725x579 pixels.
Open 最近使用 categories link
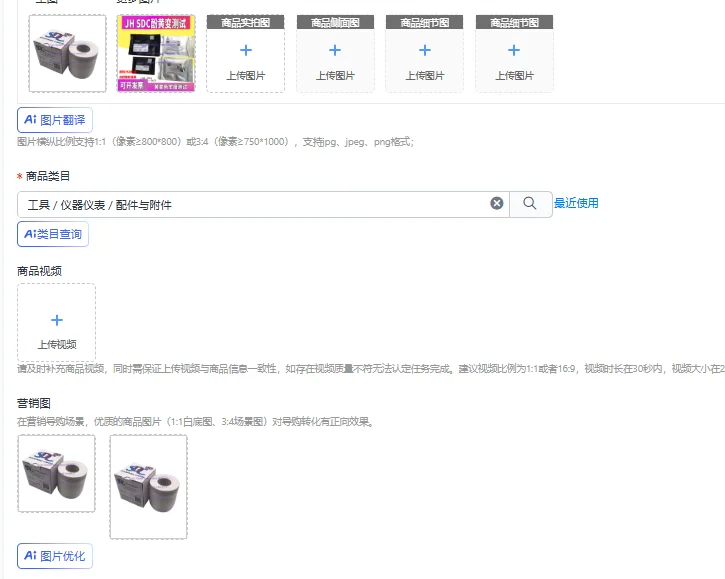click(x=576, y=203)
